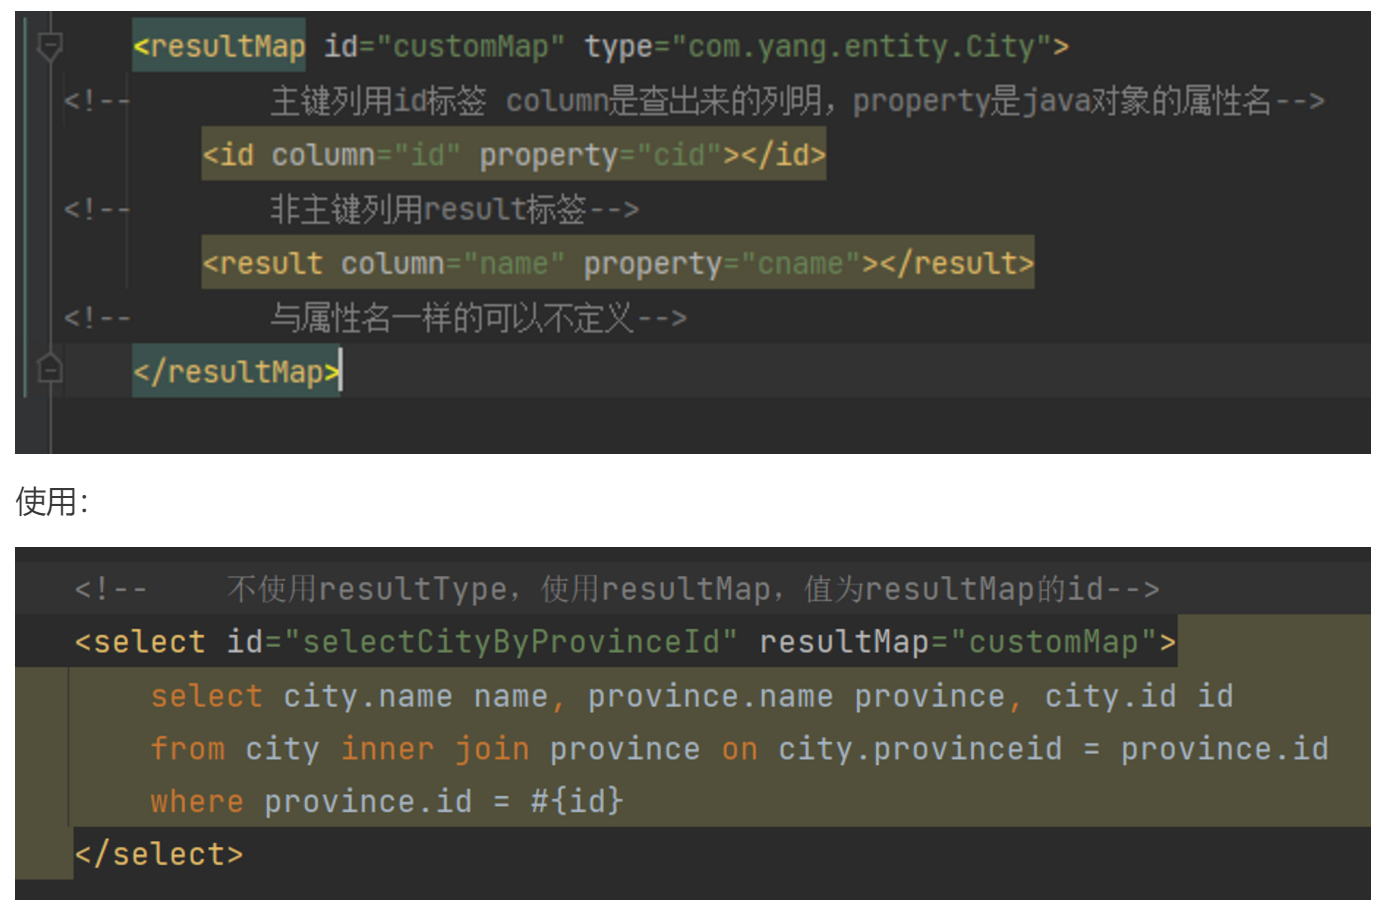Click the 使用: text between code blocks
Viewport: 1391px width, 917px height.
coord(52,502)
